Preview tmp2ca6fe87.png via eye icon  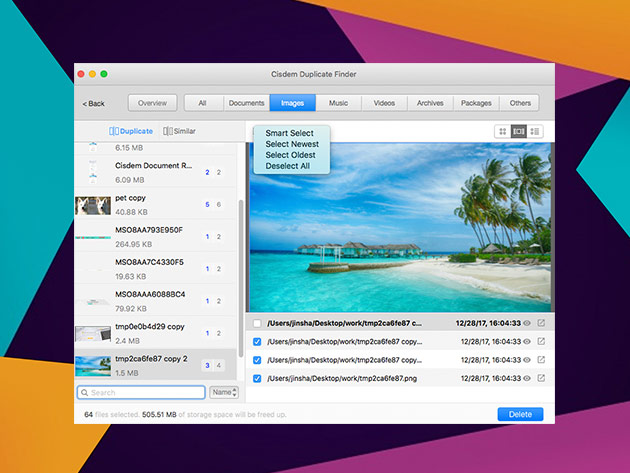point(527,378)
